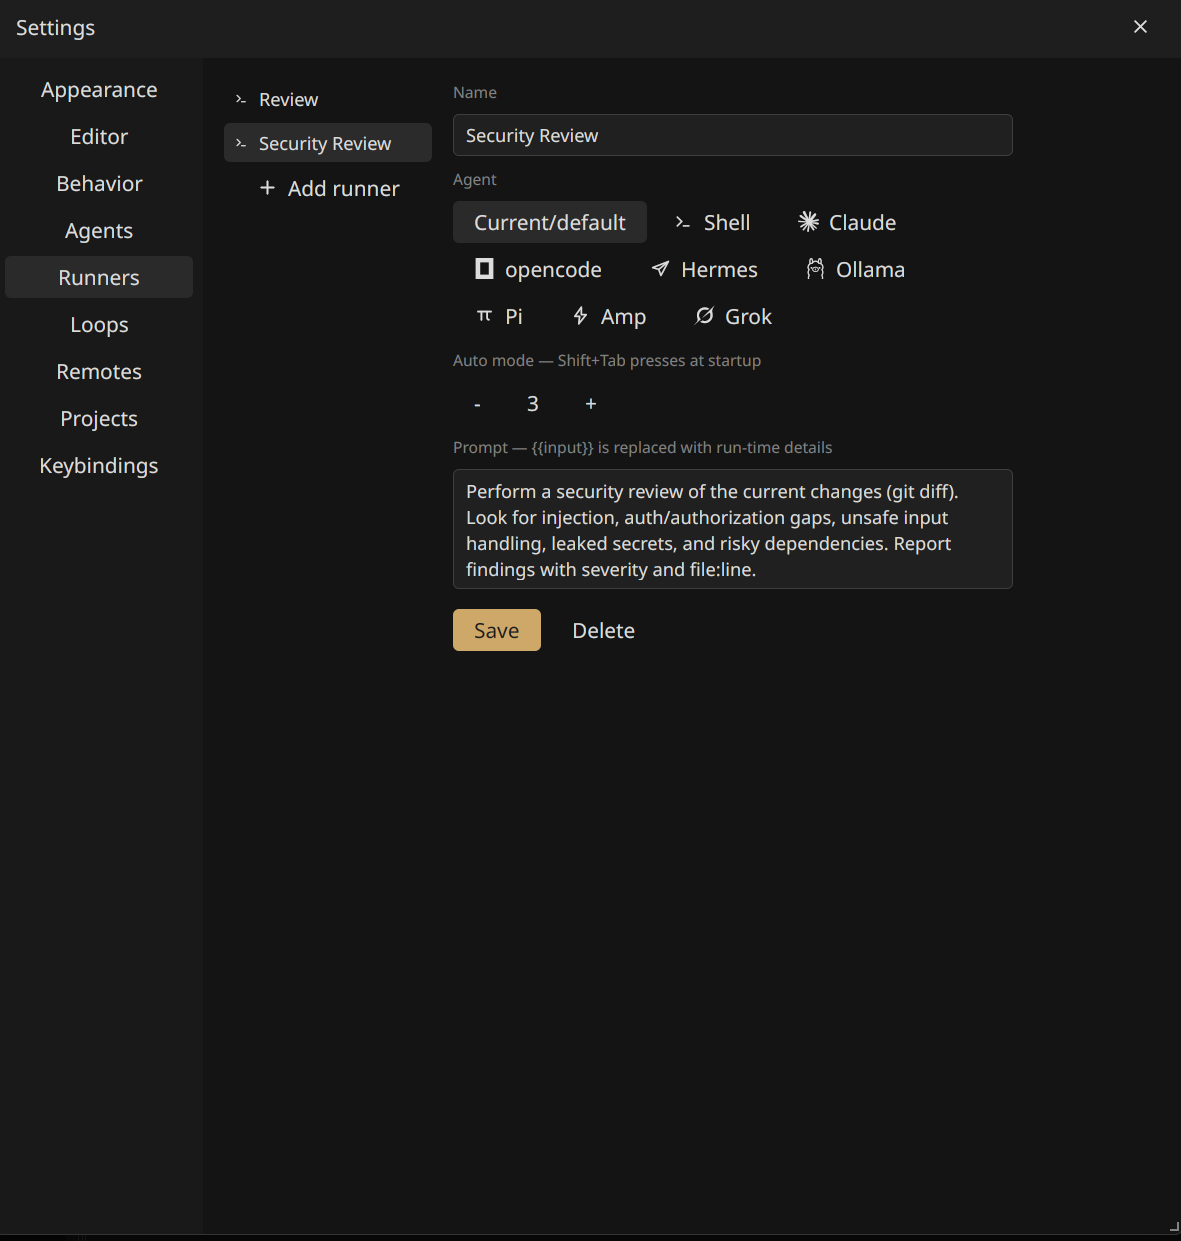Screen dimensions: 1181x1241
Task: Go to the Agents settings section
Action: pyautogui.click(x=99, y=231)
